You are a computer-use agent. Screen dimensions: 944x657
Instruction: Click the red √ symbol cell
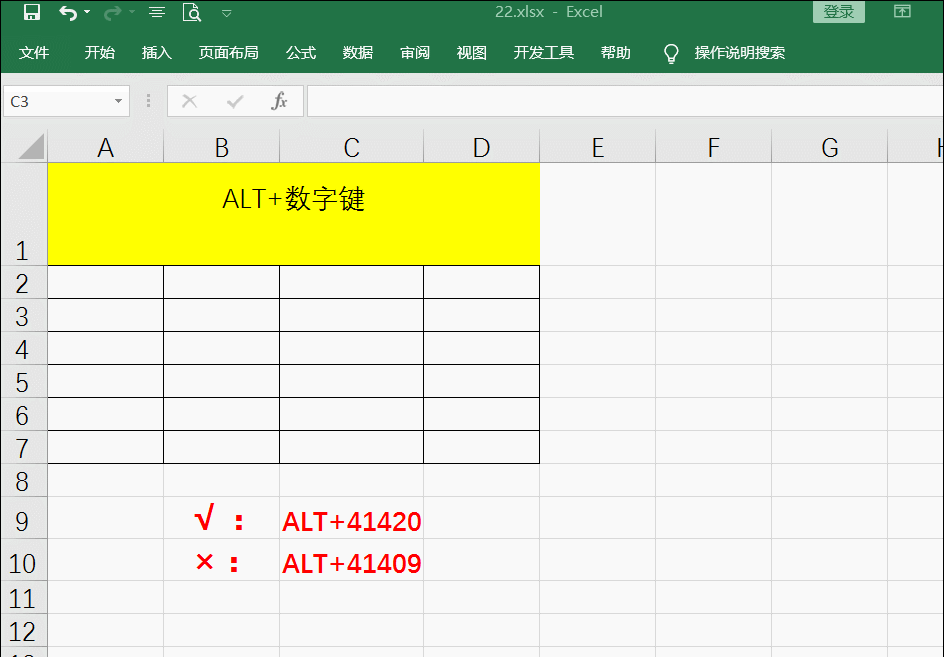pos(222,518)
